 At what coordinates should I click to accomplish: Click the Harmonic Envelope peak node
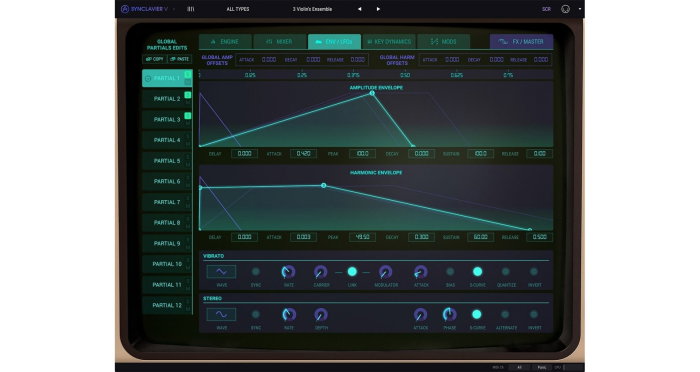point(324,185)
